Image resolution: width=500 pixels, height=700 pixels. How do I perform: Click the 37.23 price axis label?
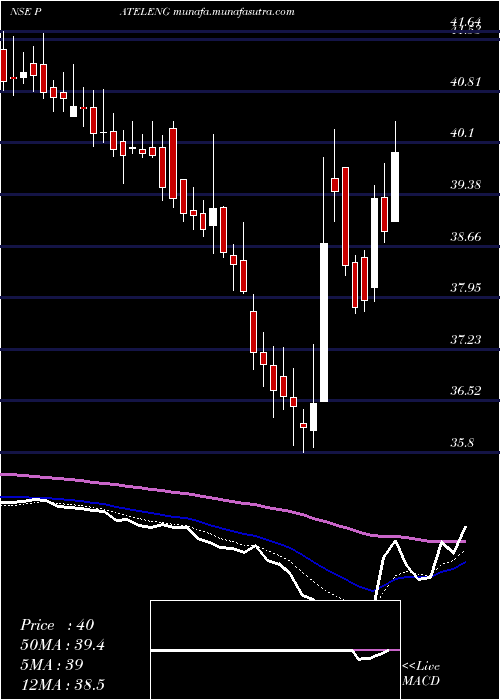(466, 340)
